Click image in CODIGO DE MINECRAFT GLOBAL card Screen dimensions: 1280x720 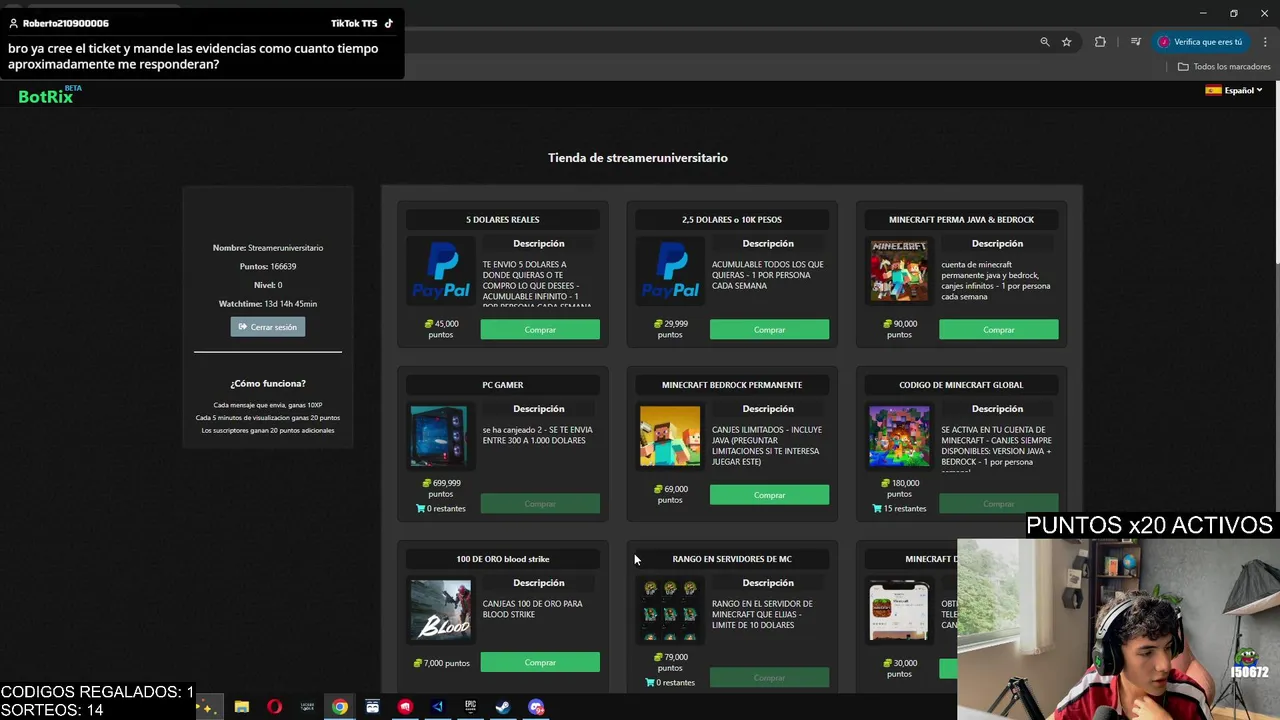899,436
